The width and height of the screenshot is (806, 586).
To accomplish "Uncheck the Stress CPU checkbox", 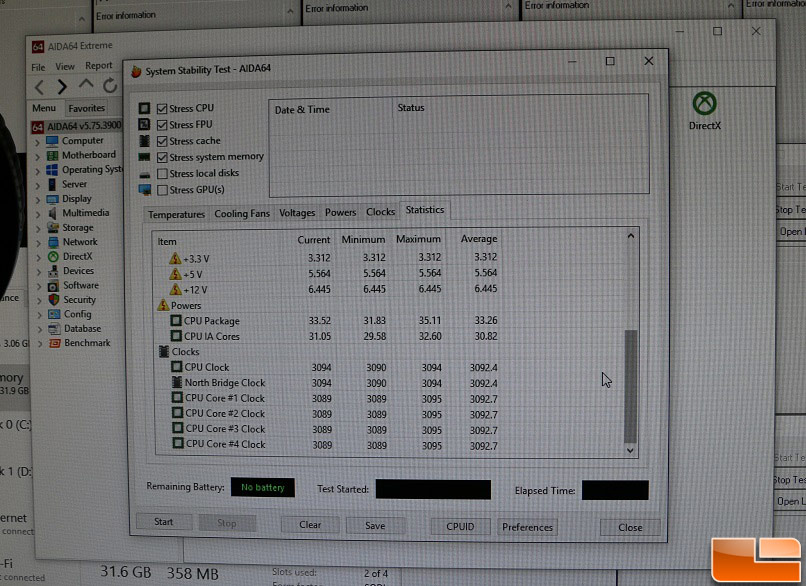I will tap(162, 108).
